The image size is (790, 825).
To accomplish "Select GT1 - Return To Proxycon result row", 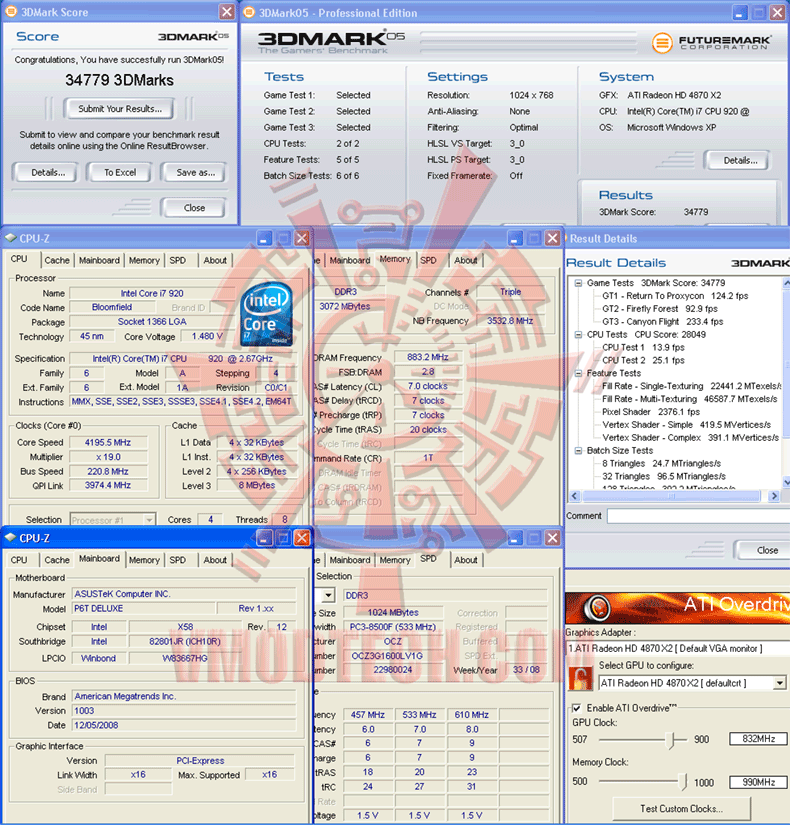I will pyautogui.click(x=675, y=296).
